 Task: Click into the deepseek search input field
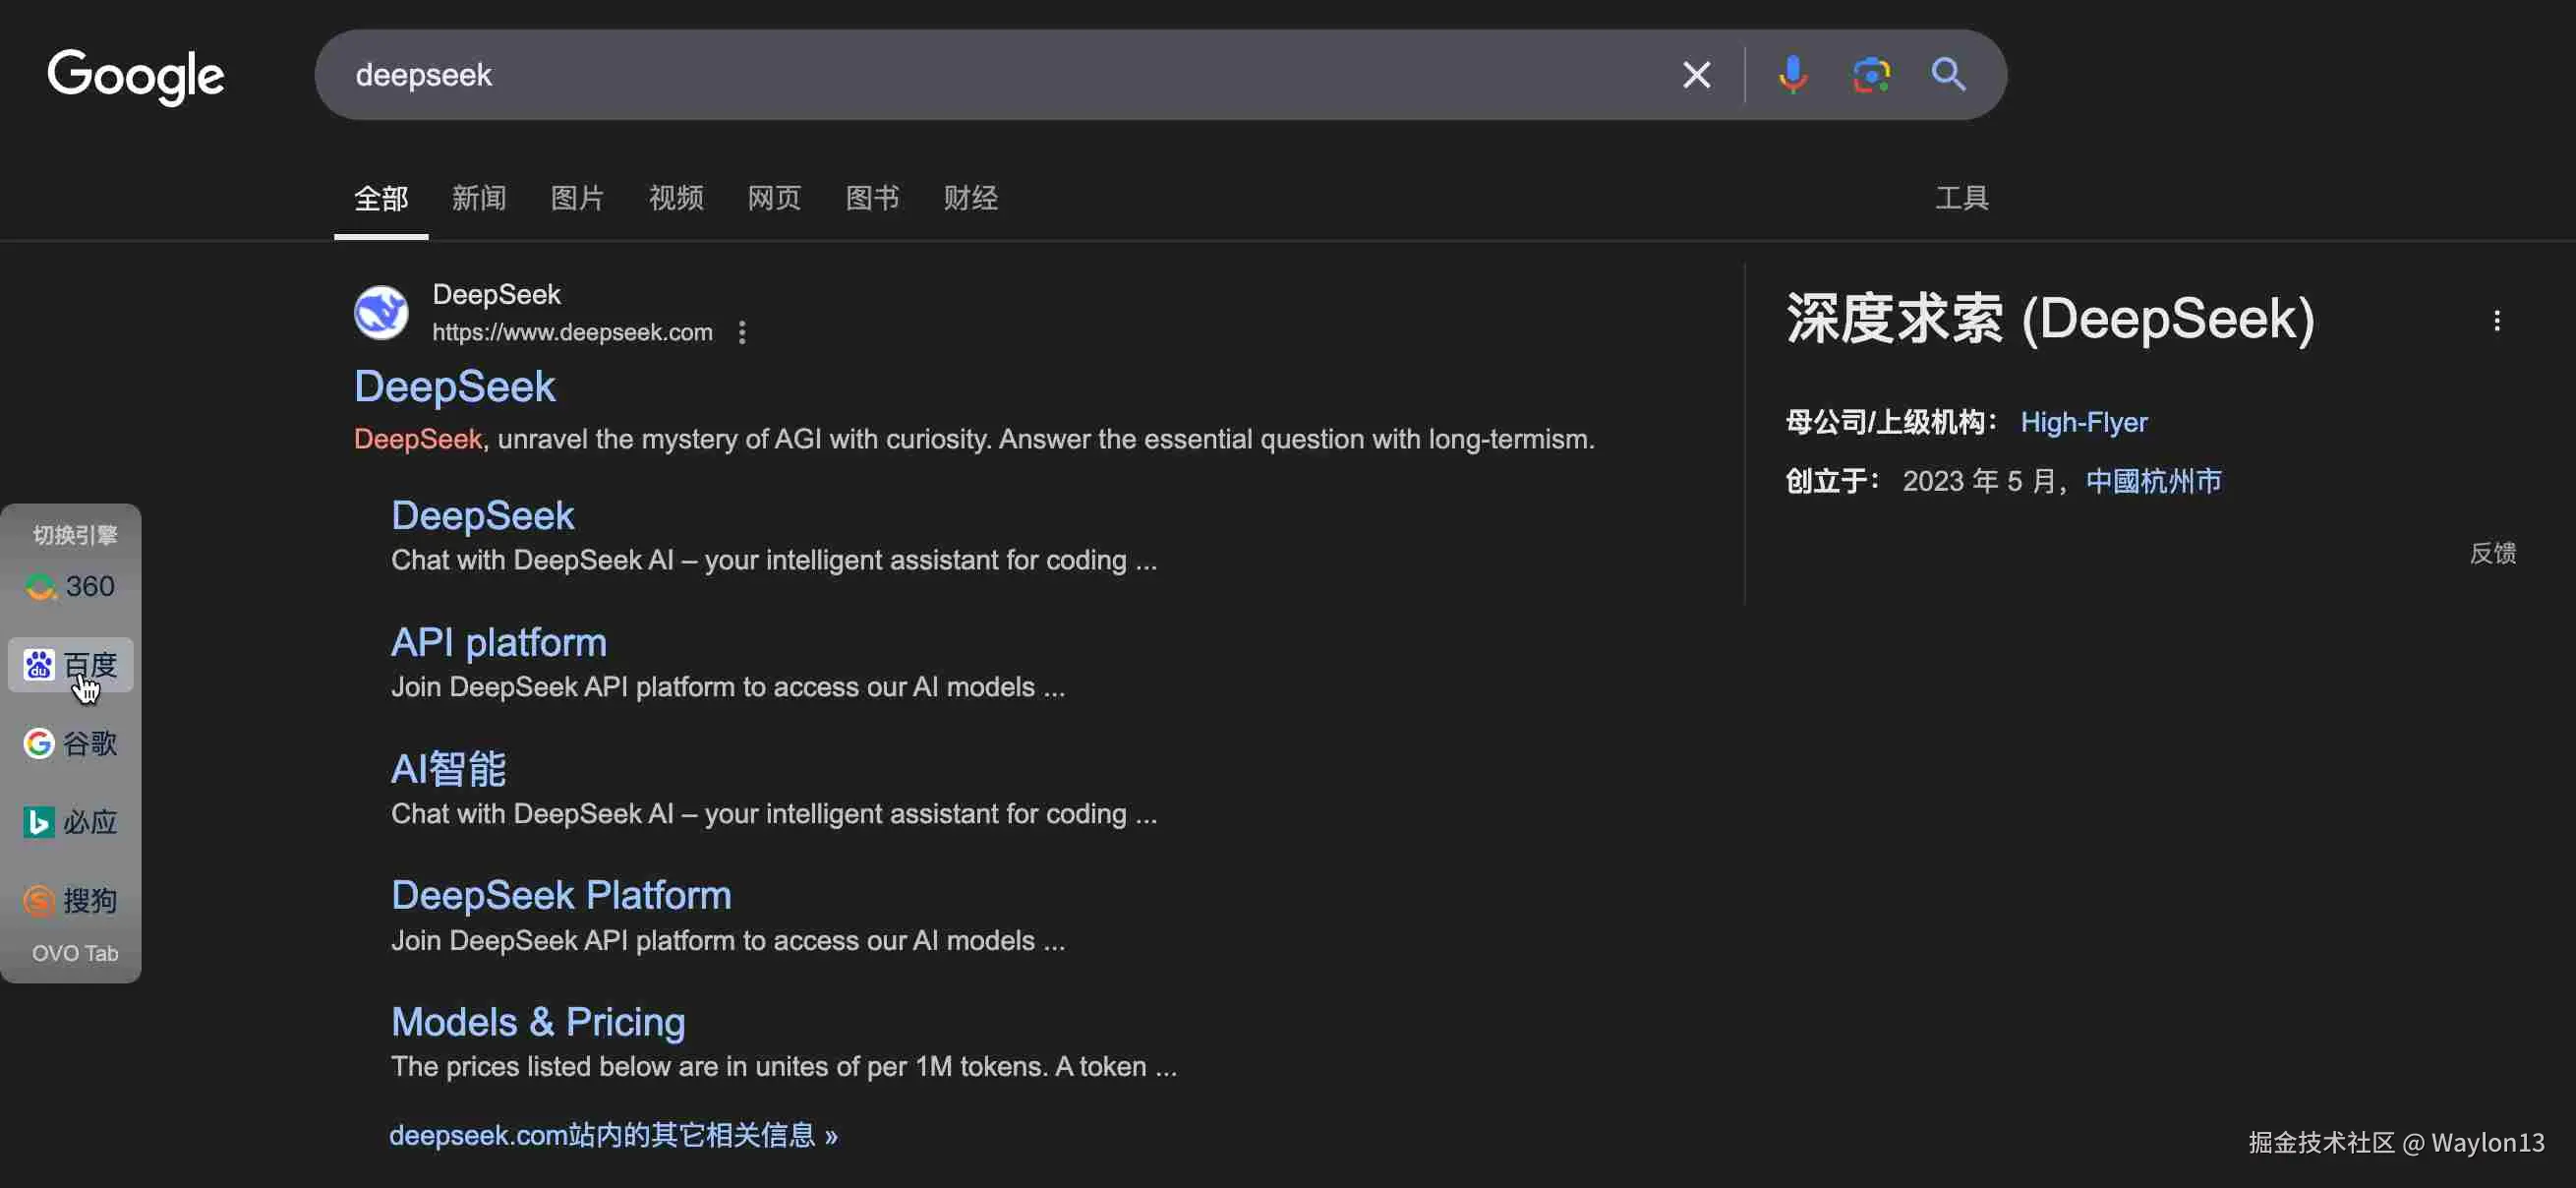click(1000, 75)
